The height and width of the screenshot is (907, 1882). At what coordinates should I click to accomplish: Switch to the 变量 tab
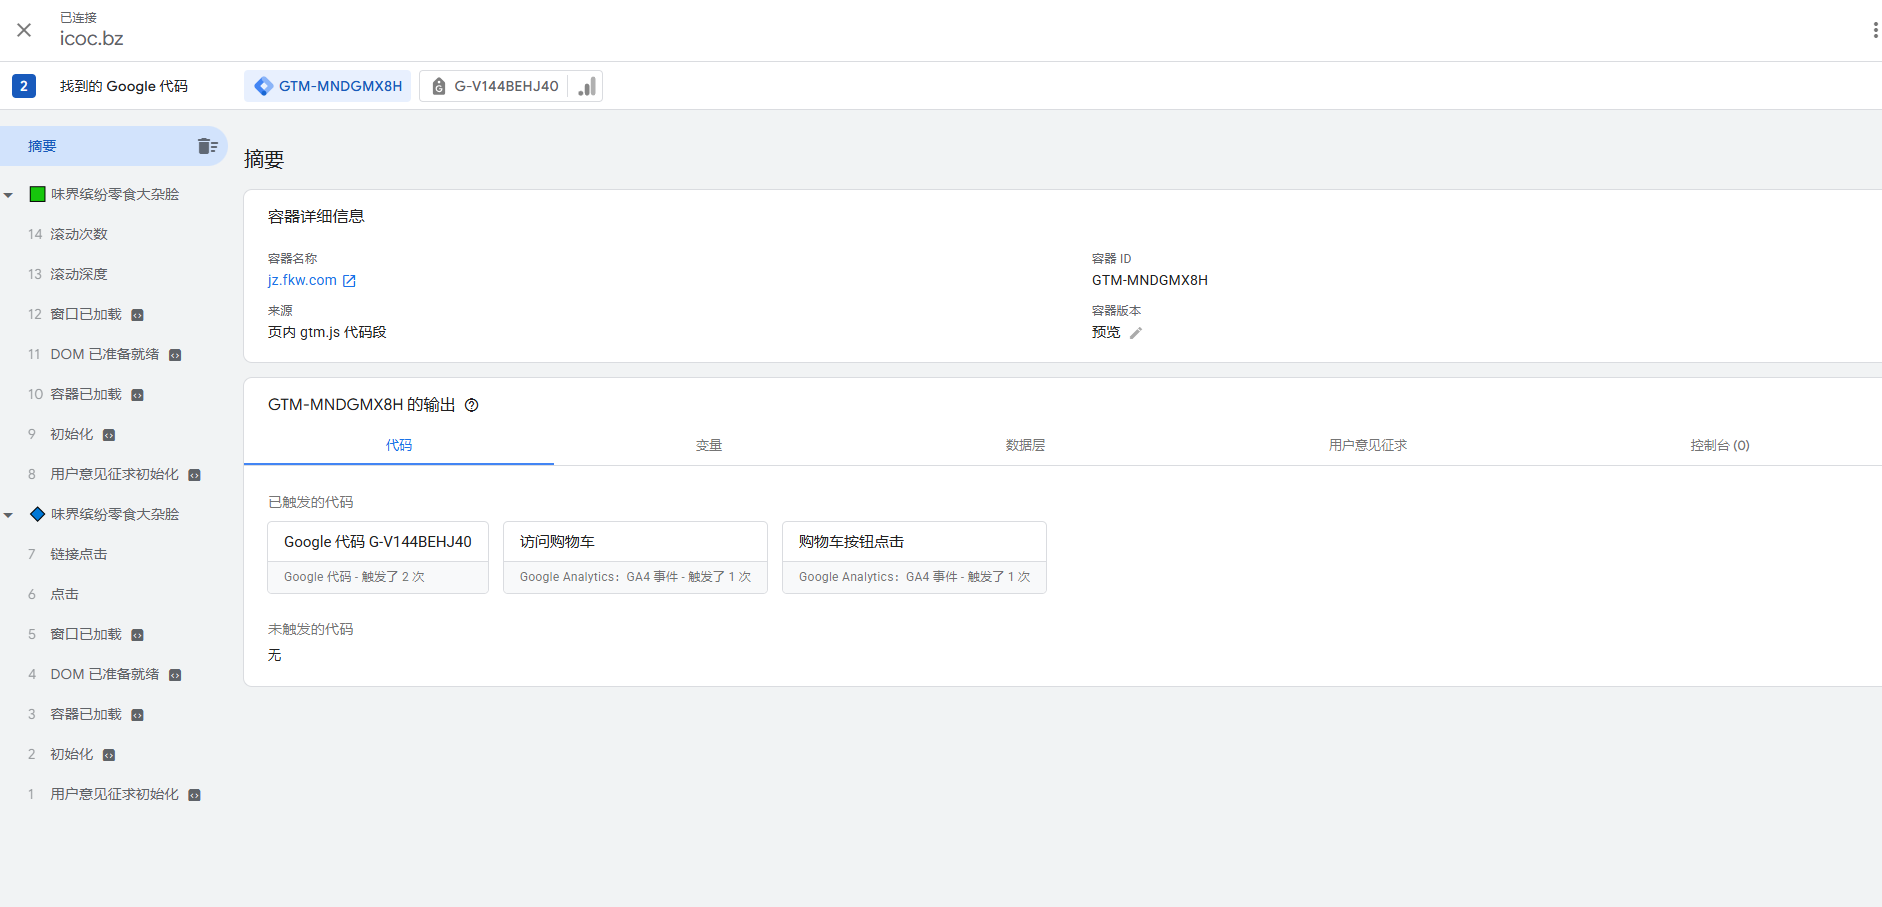click(x=708, y=445)
